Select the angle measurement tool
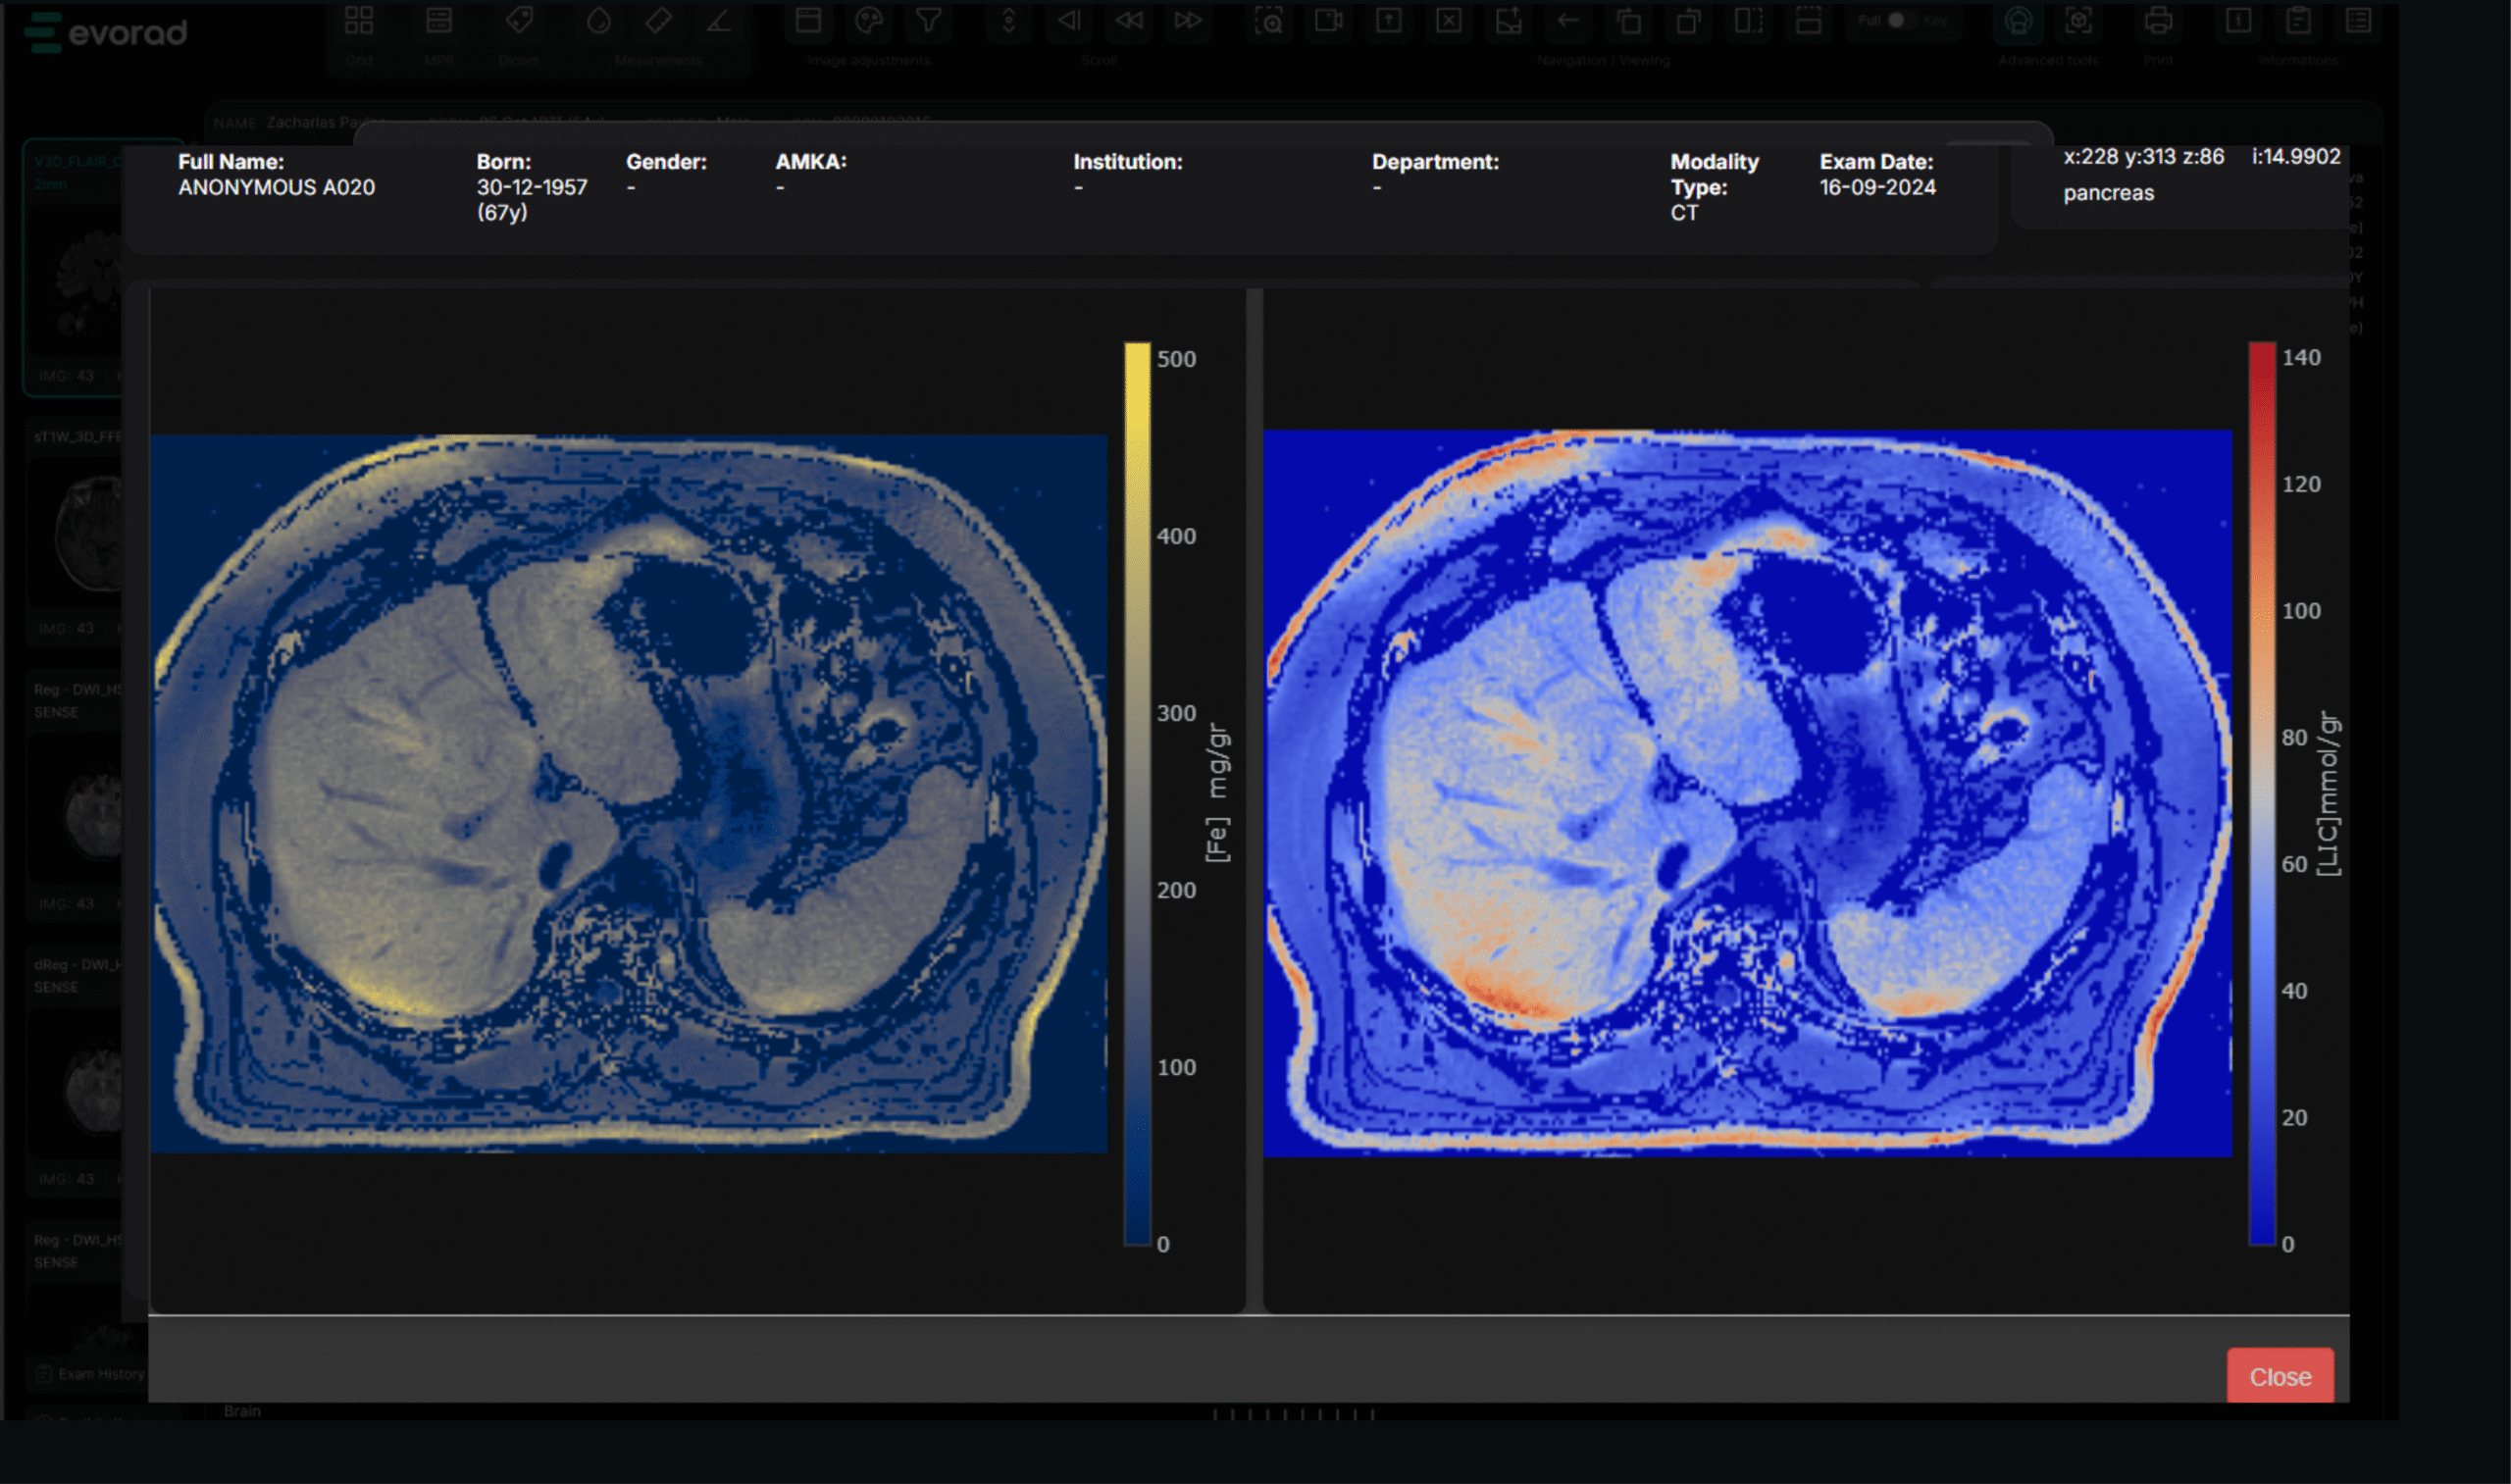Viewport: 2511px width, 1484px height. tap(718, 22)
